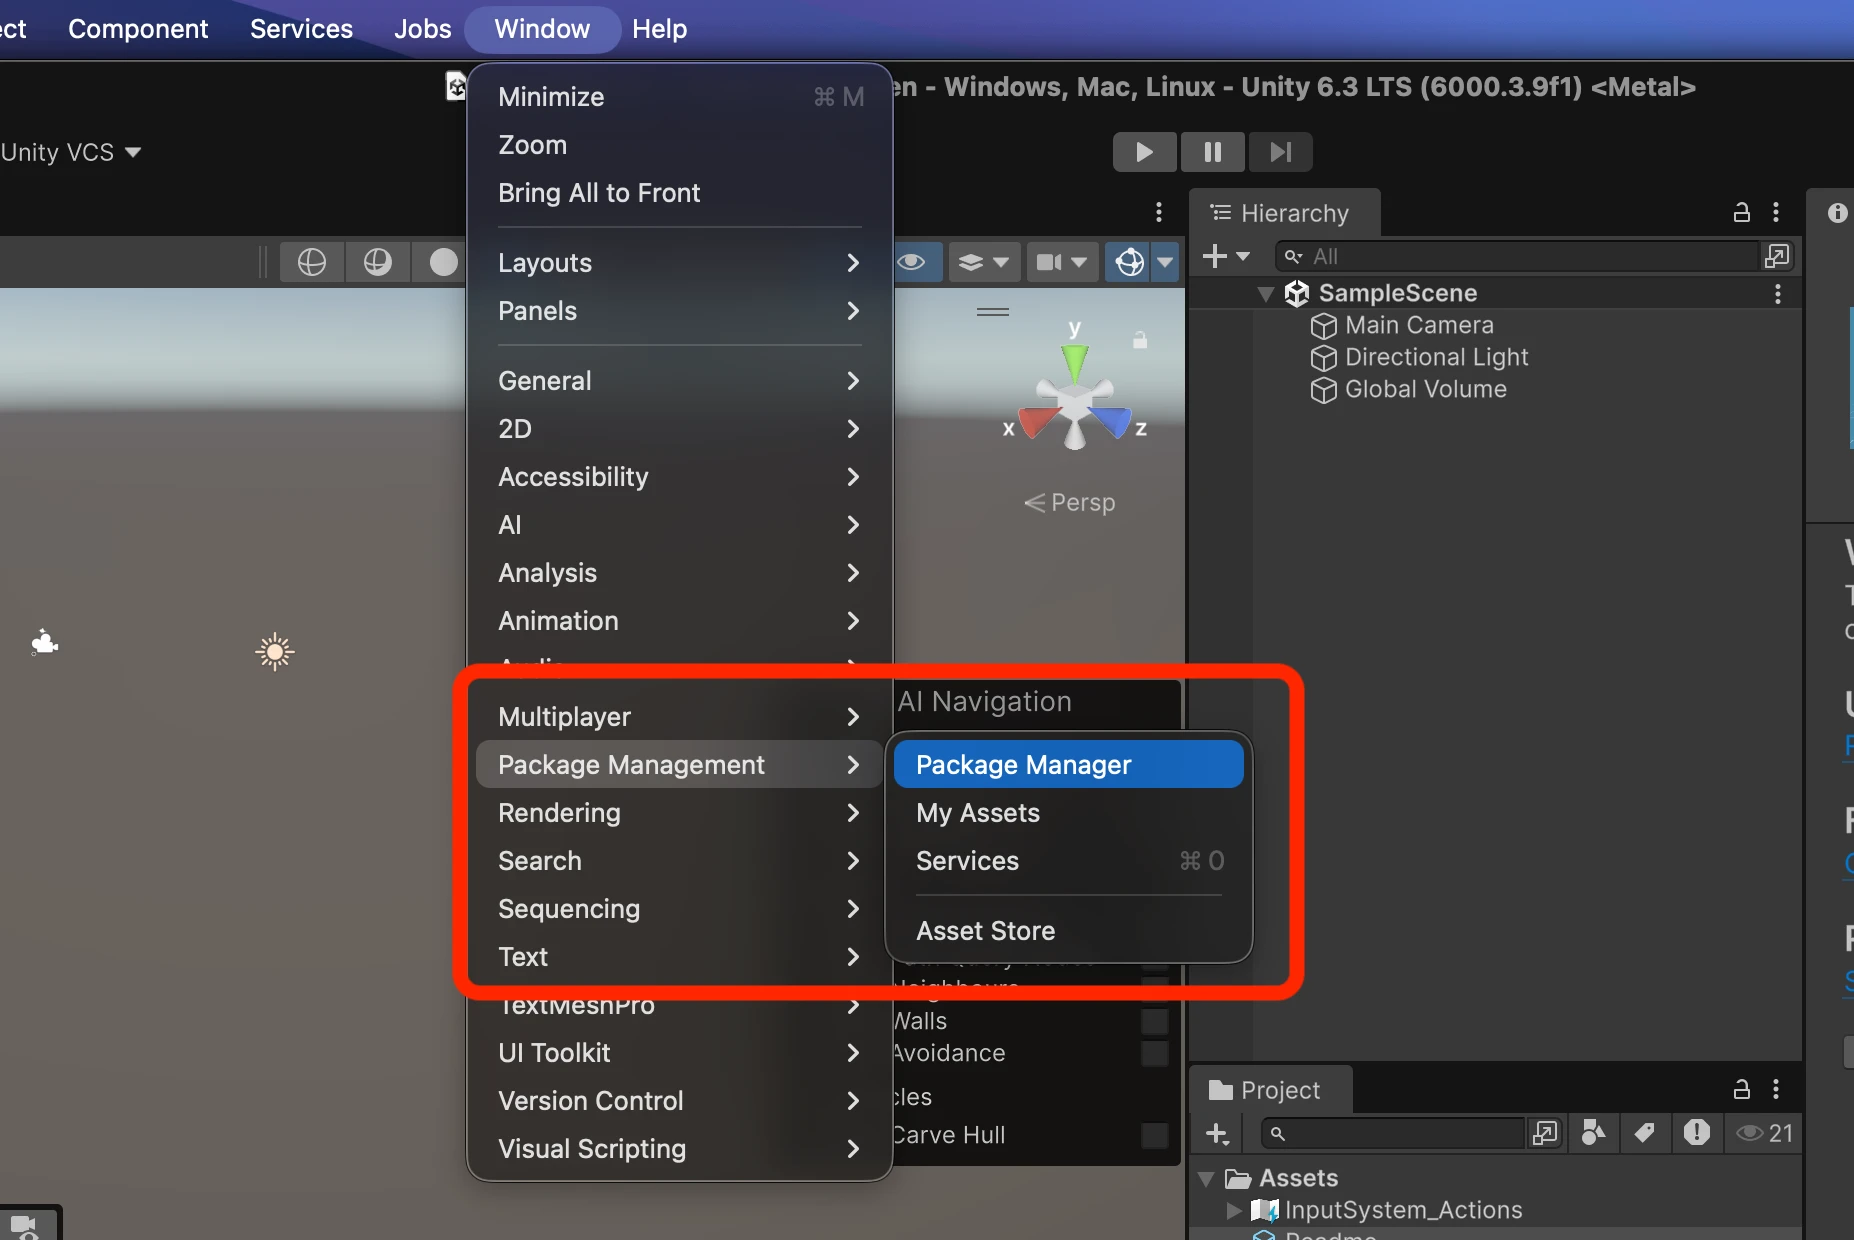
Task: Expand the Layouts submenu
Action: pyautogui.click(x=680, y=263)
